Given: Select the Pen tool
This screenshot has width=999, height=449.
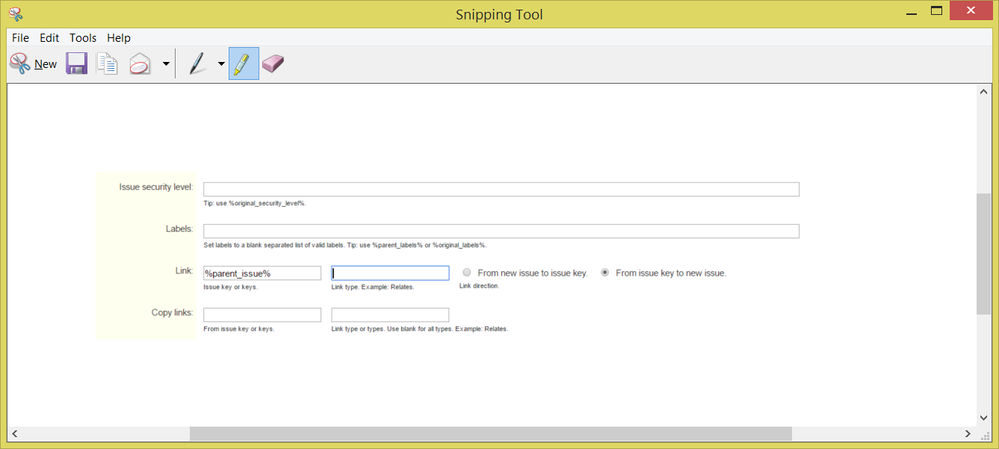Looking at the screenshot, I should point(198,64).
